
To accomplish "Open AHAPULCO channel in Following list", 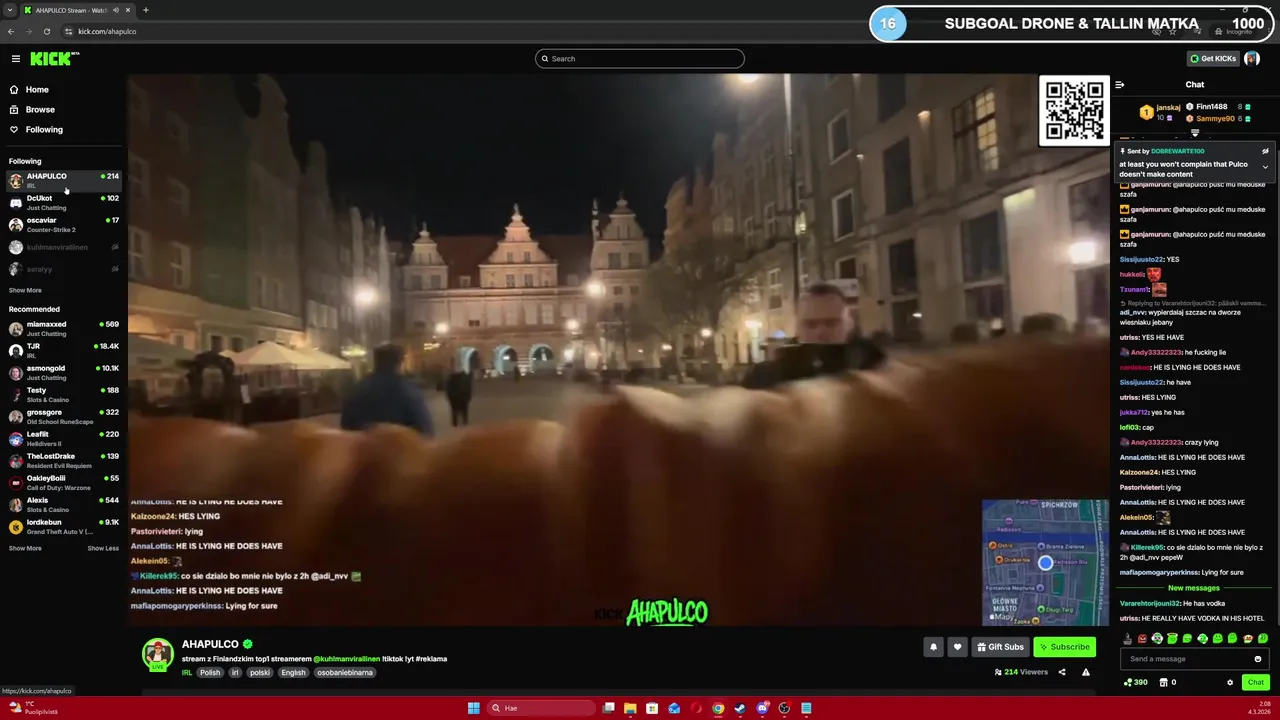I will click(64, 181).
